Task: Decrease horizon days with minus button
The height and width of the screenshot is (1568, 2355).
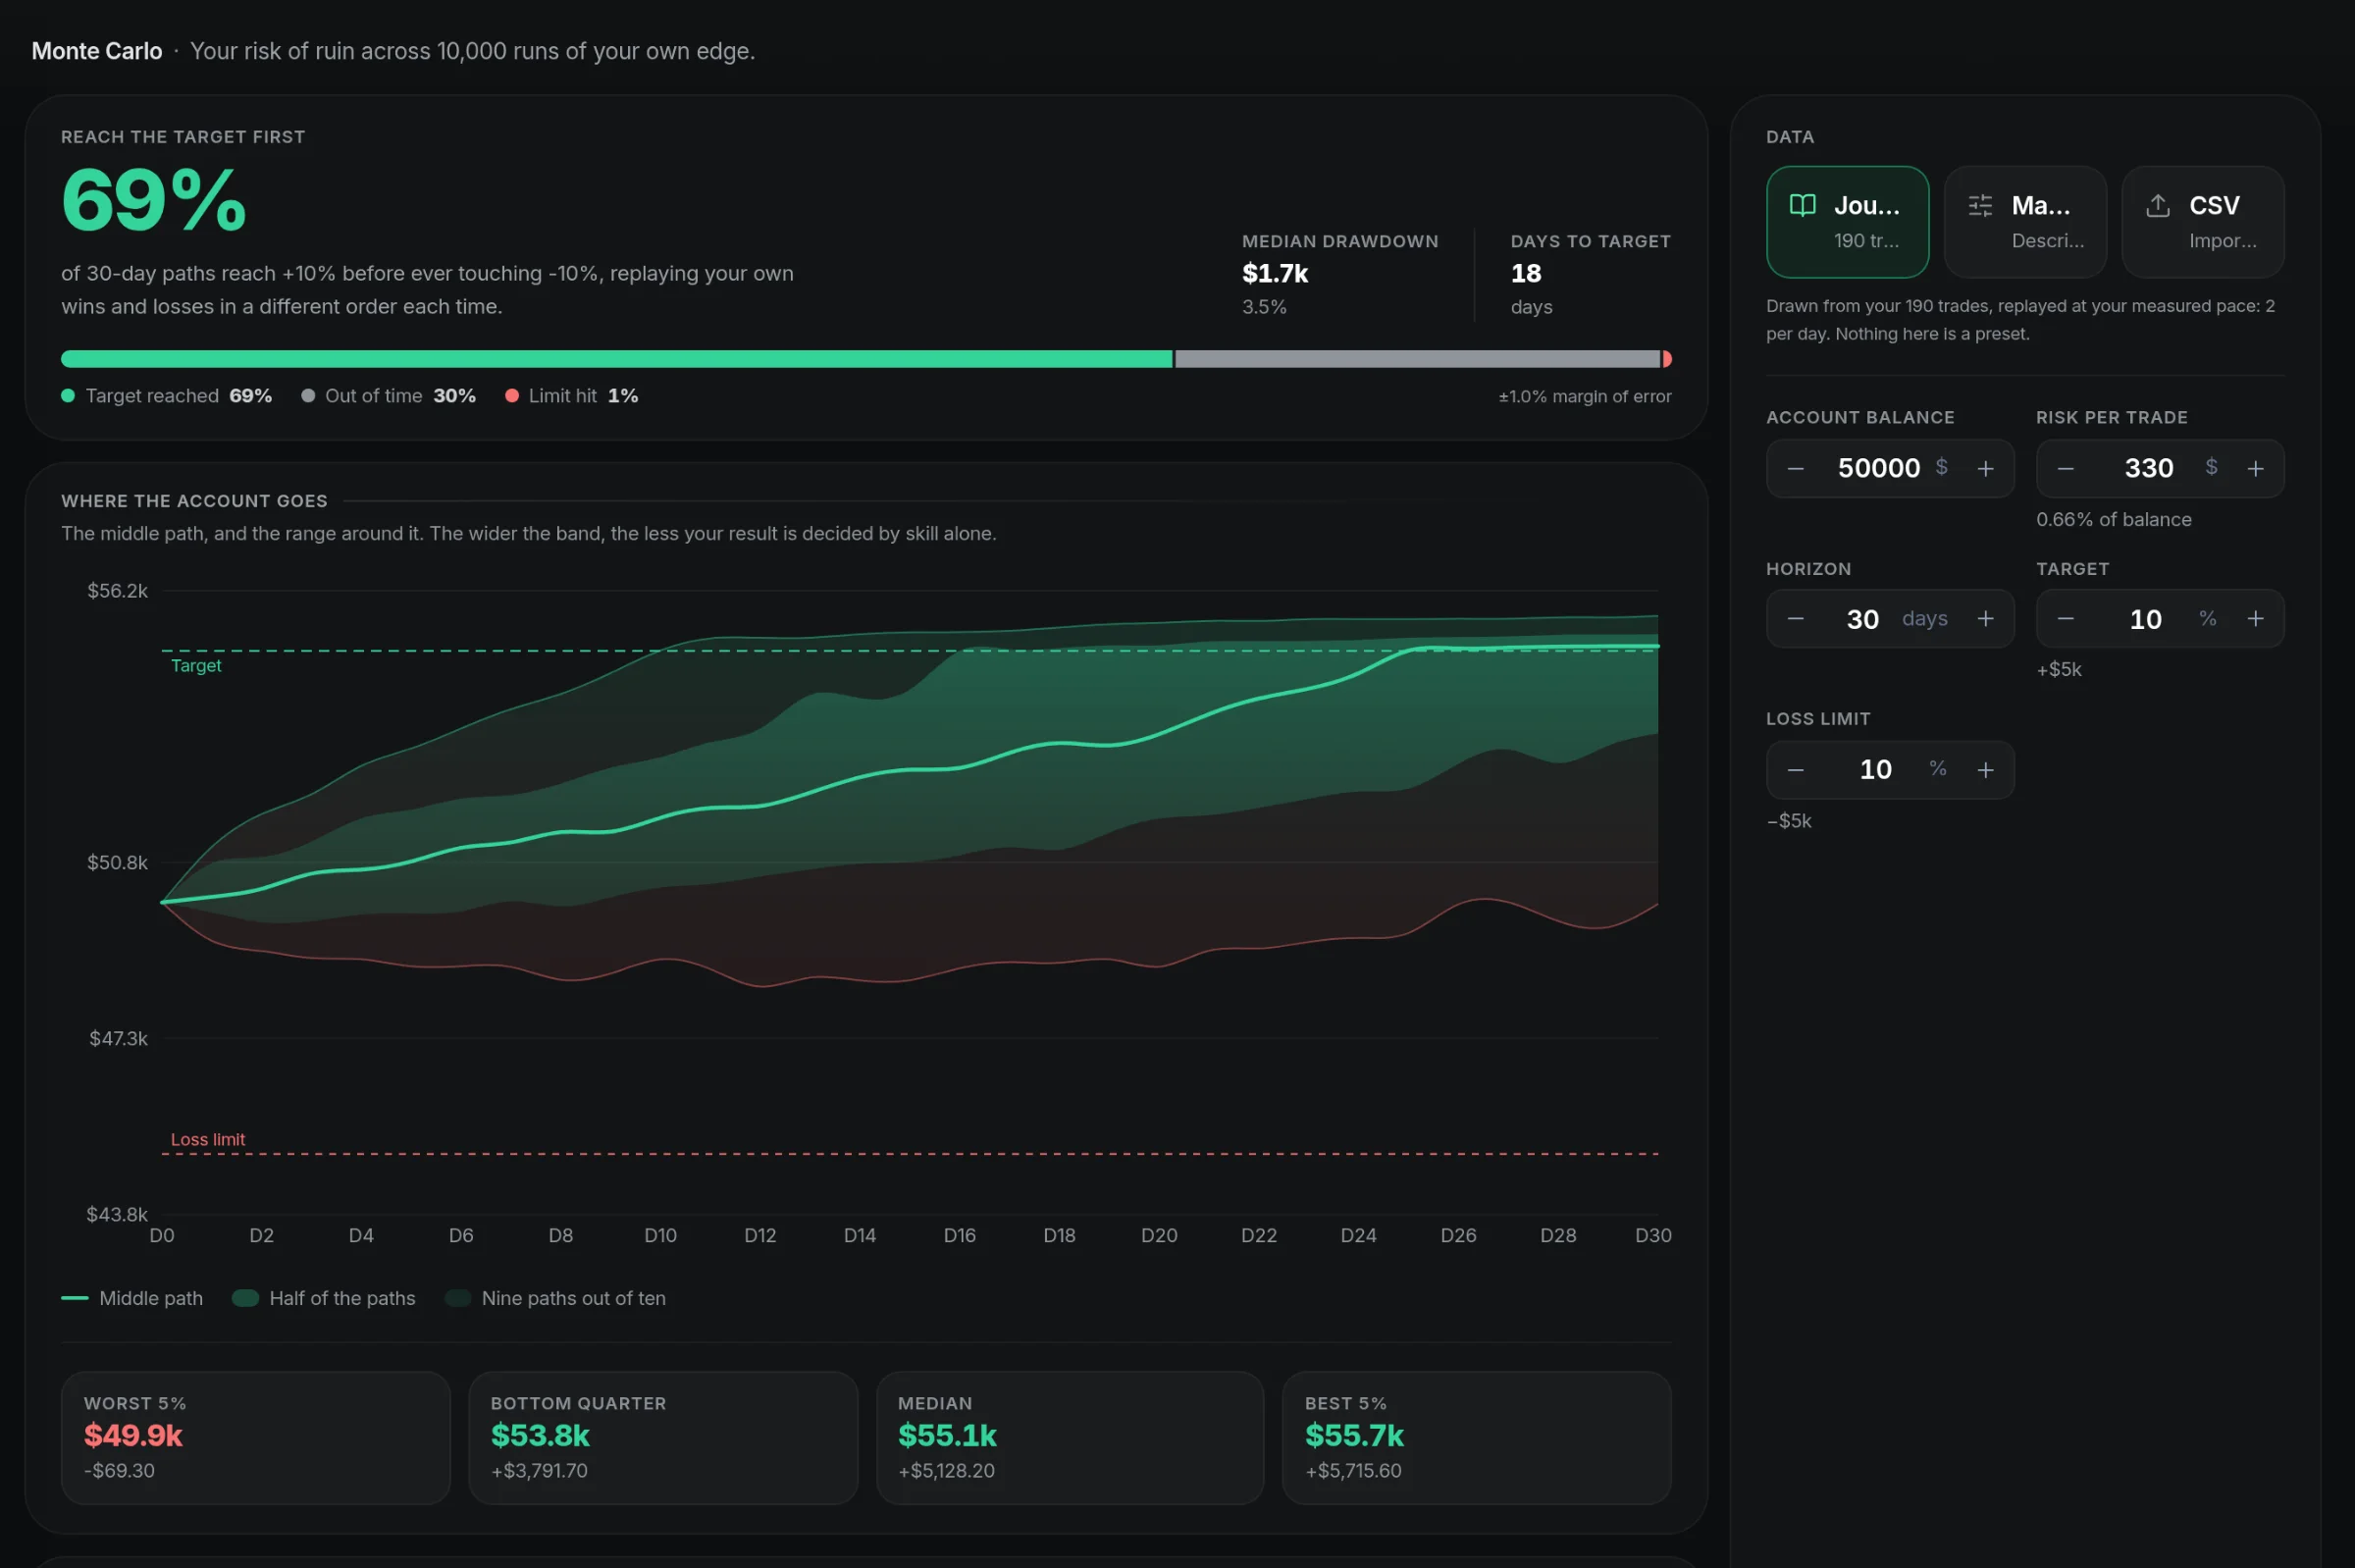Action: point(1795,619)
